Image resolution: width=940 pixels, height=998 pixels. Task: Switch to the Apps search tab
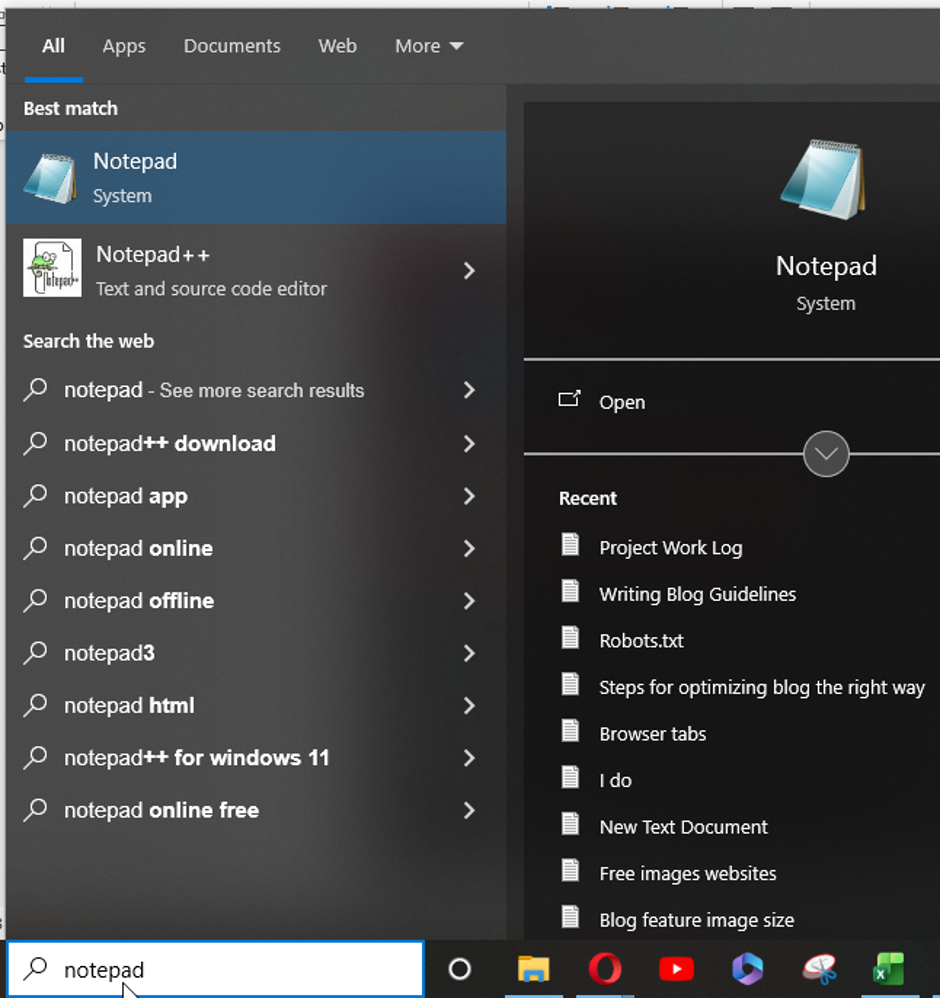click(x=124, y=46)
